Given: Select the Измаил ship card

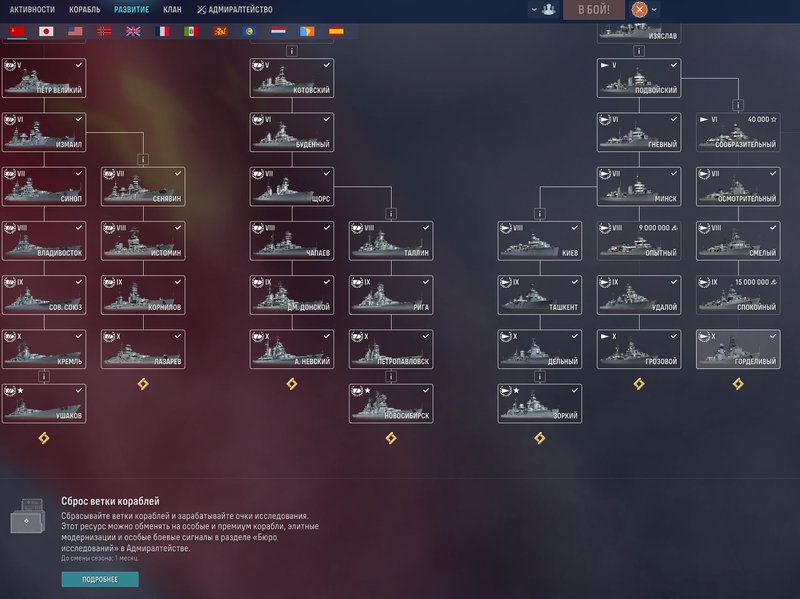Looking at the screenshot, I should coord(44,132).
